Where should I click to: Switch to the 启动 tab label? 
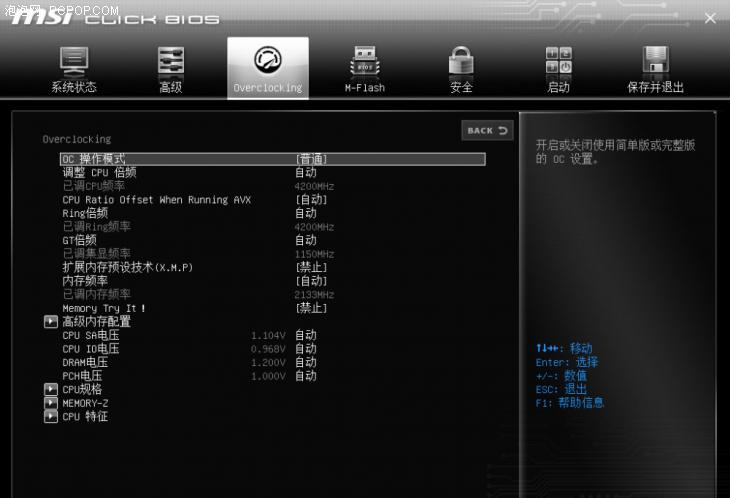[559, 87]
